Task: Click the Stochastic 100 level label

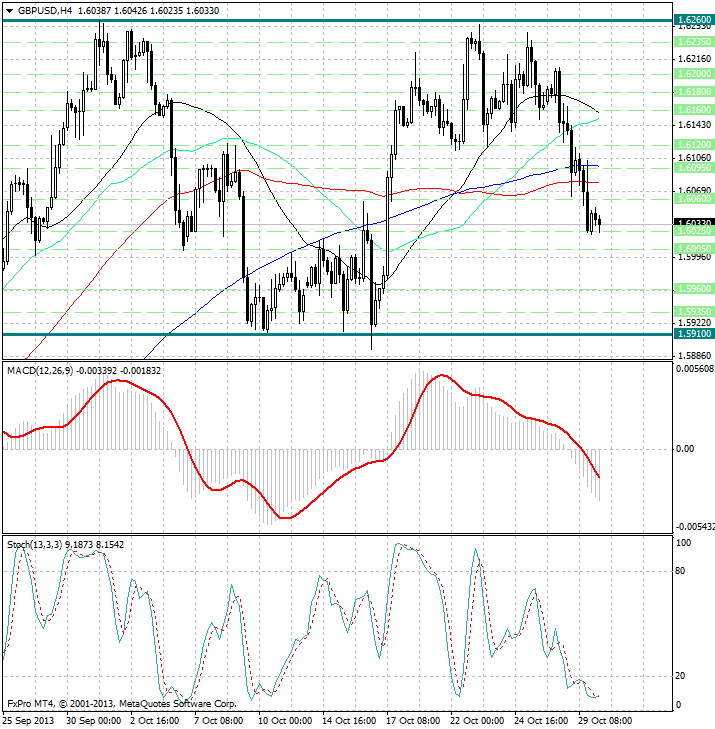Action: click(x=683, y=543)
